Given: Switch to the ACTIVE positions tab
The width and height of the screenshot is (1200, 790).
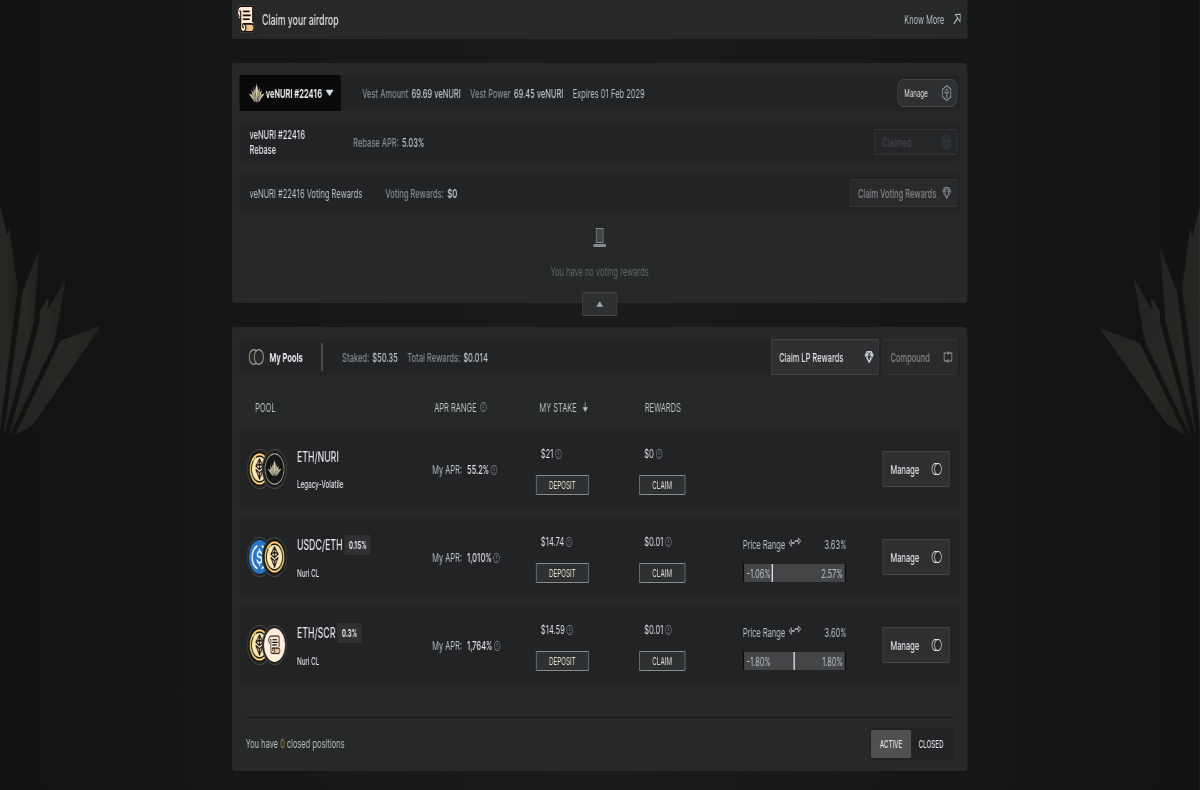Looking at the screenshot, I should click(x=891, y=744).
